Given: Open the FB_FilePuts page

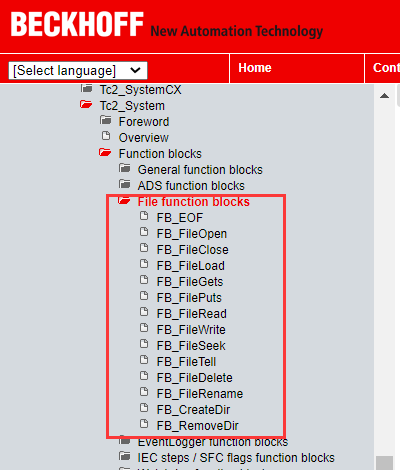Looking at the screenshot, I should [189, 298].
